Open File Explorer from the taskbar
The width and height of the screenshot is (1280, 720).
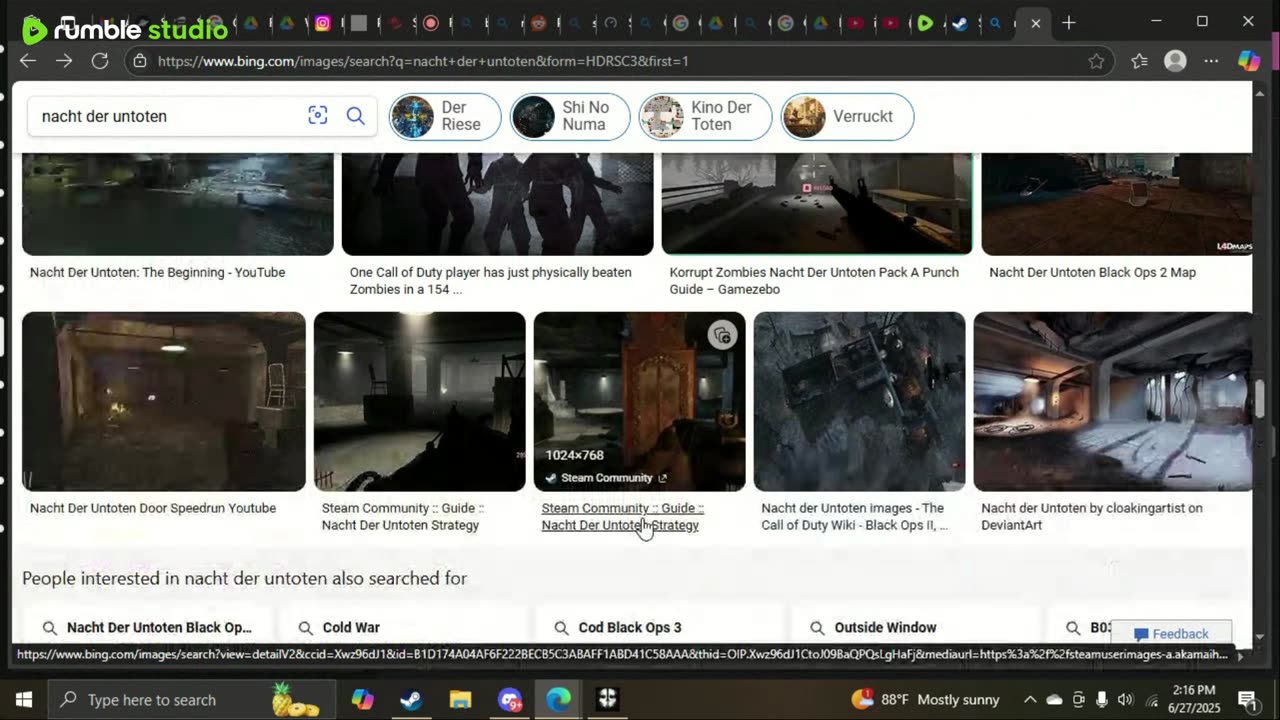point(460,700)
